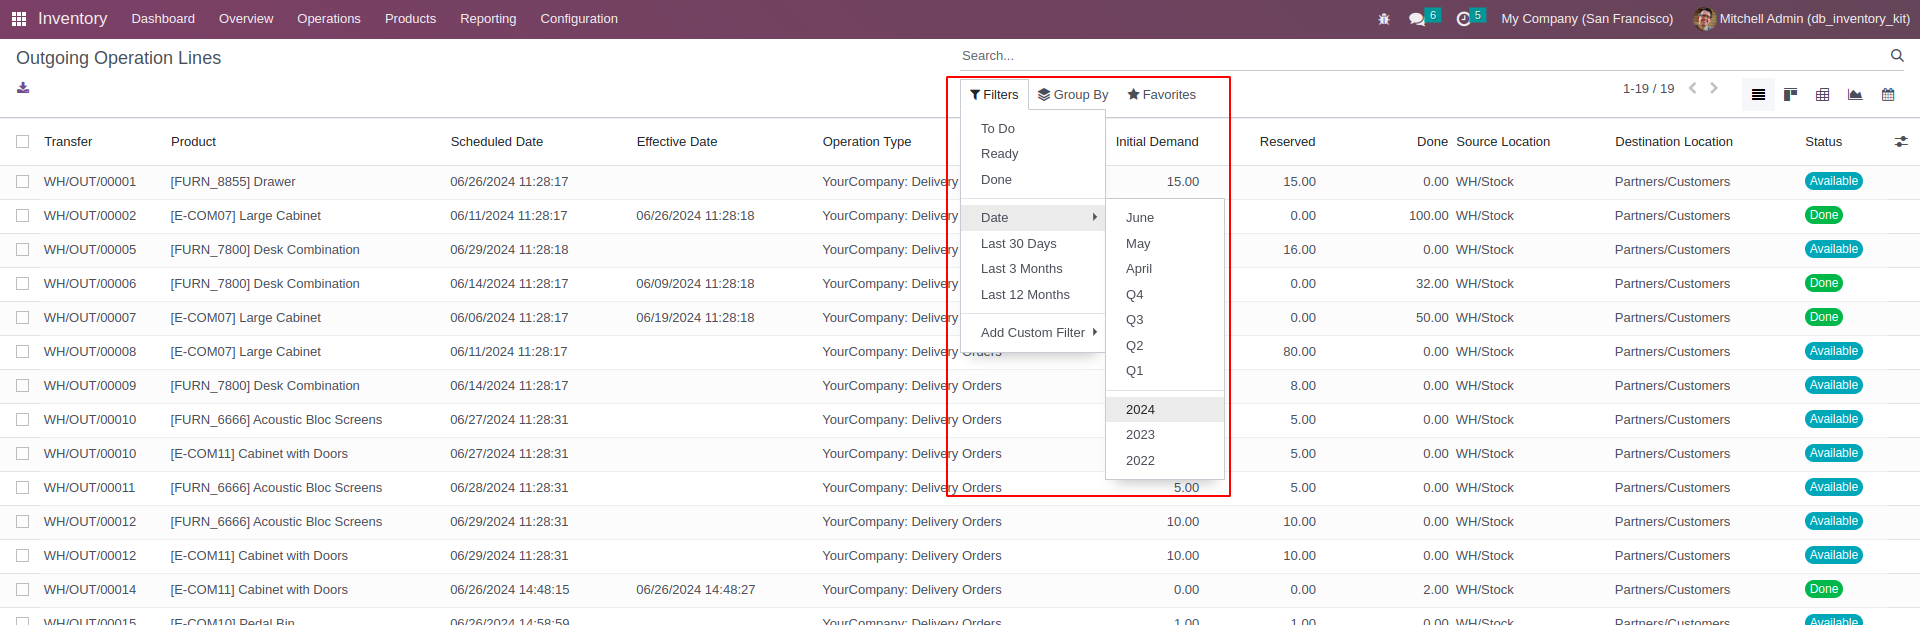Open the Products menu
This screenshot has width=1920, height=625.
[410, 19]
